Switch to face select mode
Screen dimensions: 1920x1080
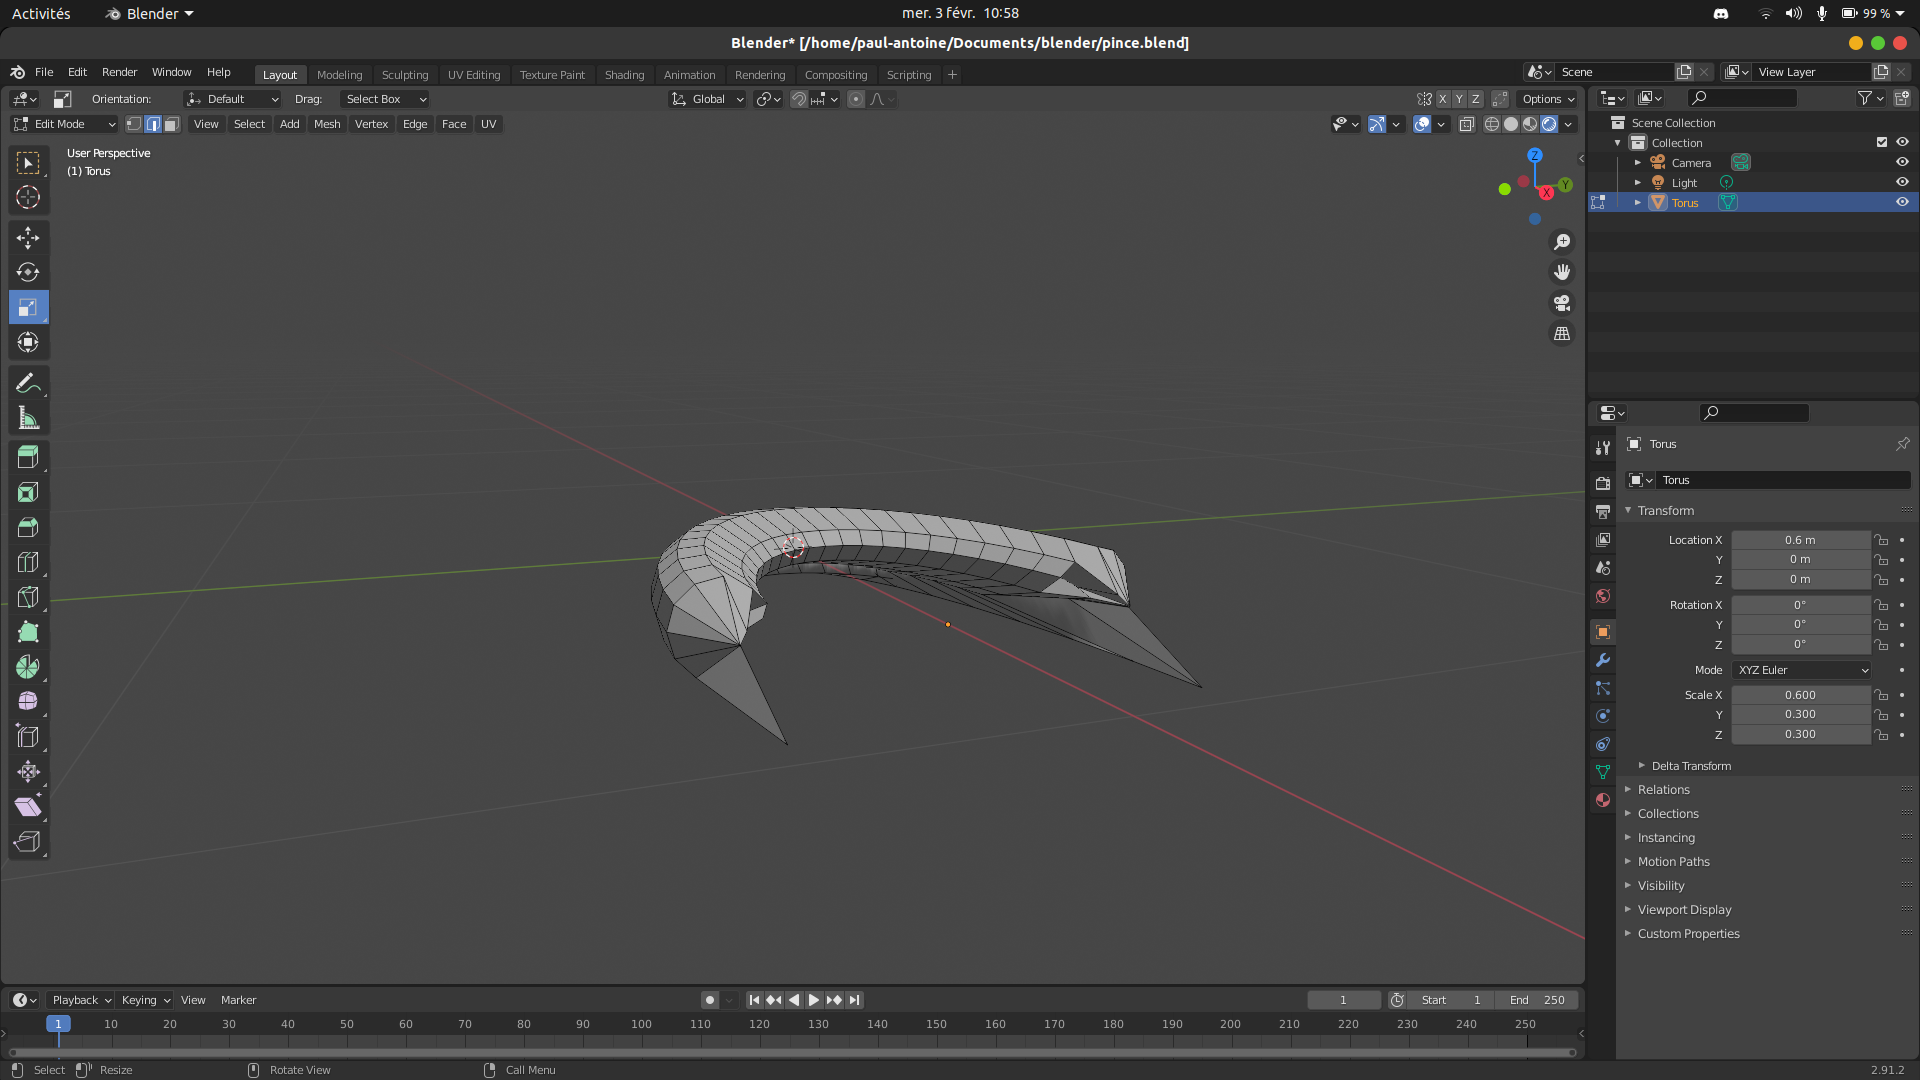(171, 124)
